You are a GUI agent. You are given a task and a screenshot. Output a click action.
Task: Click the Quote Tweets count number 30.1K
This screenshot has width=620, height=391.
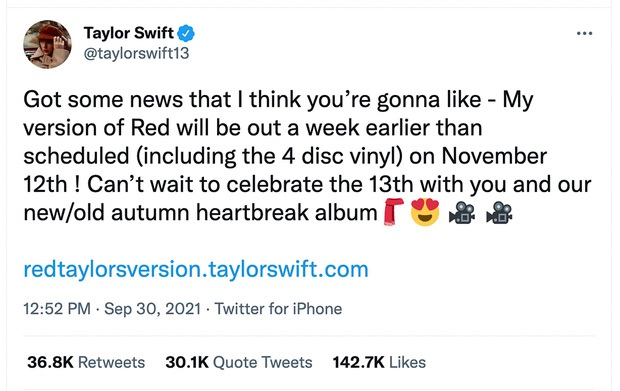[187, 362]
